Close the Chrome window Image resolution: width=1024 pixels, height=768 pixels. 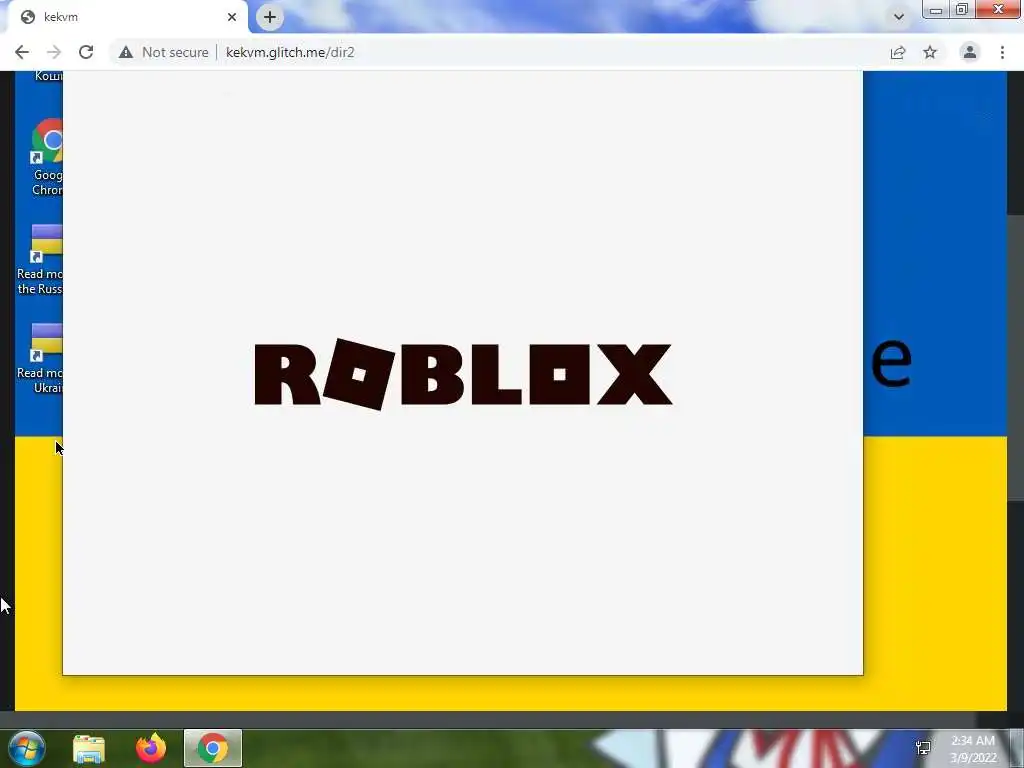[999, 10]
